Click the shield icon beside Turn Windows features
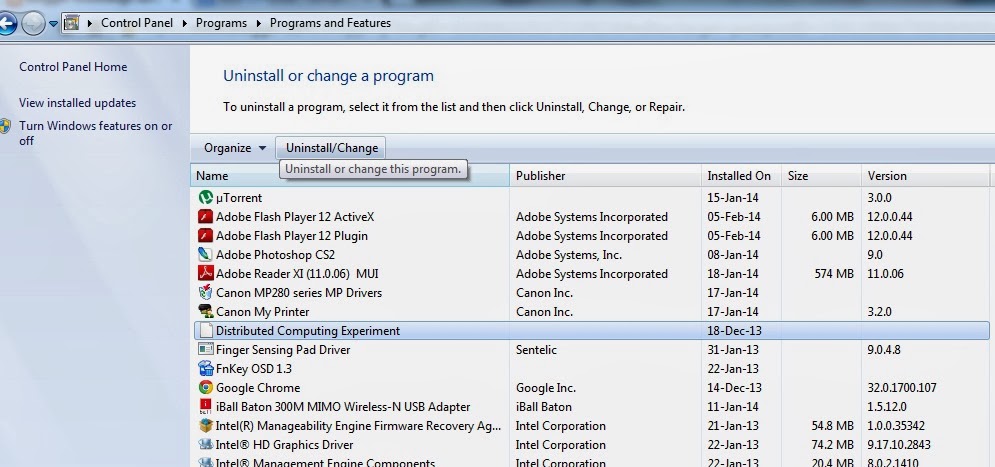995x467 pixels. pyautogui.click(x=5, y=126)
